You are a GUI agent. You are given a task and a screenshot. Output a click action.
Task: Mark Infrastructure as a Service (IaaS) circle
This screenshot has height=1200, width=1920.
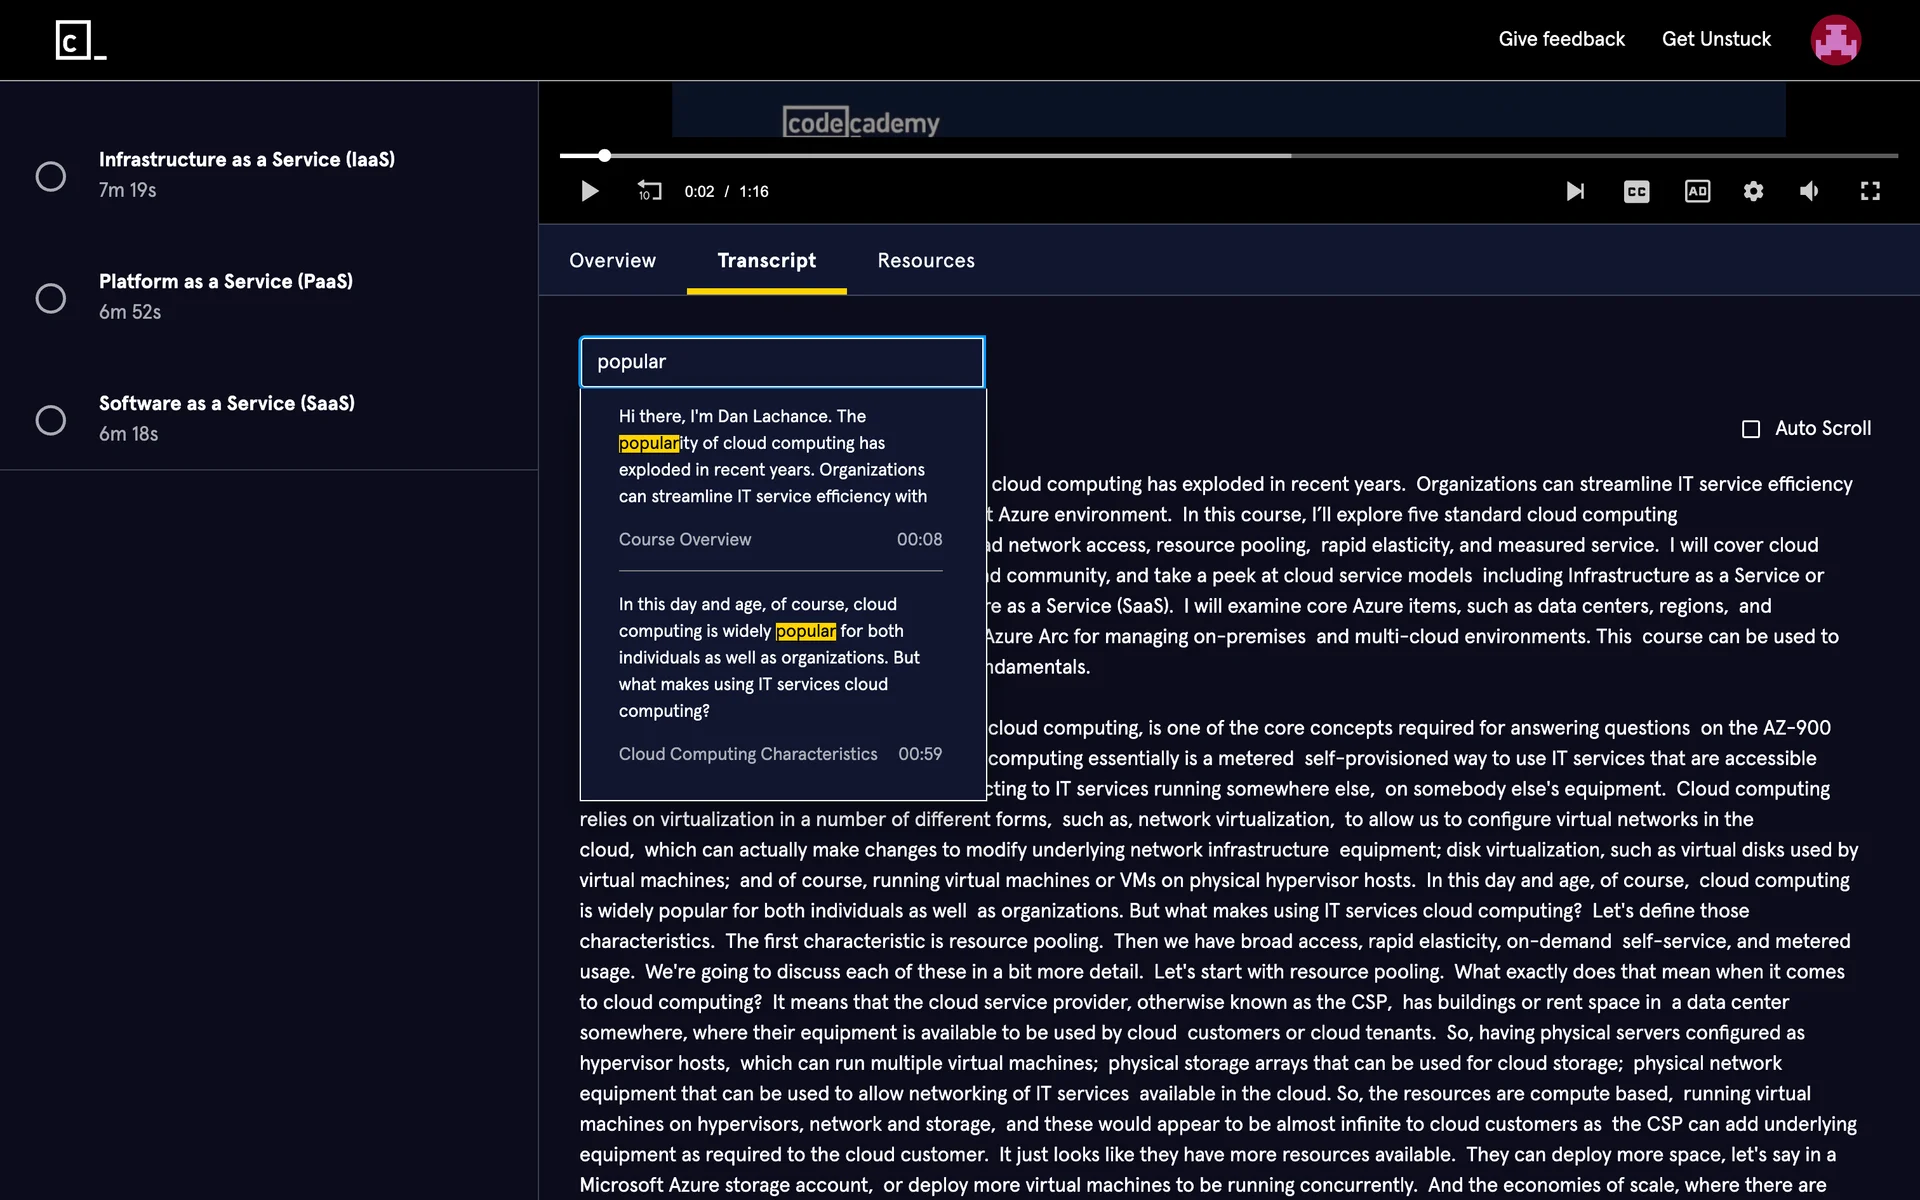[x=51, y=176]
